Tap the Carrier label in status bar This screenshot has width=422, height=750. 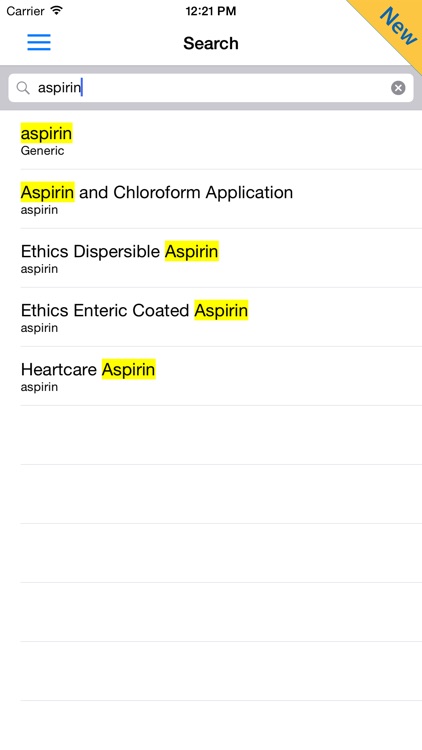pyautogui.click(x=25, y=11)
